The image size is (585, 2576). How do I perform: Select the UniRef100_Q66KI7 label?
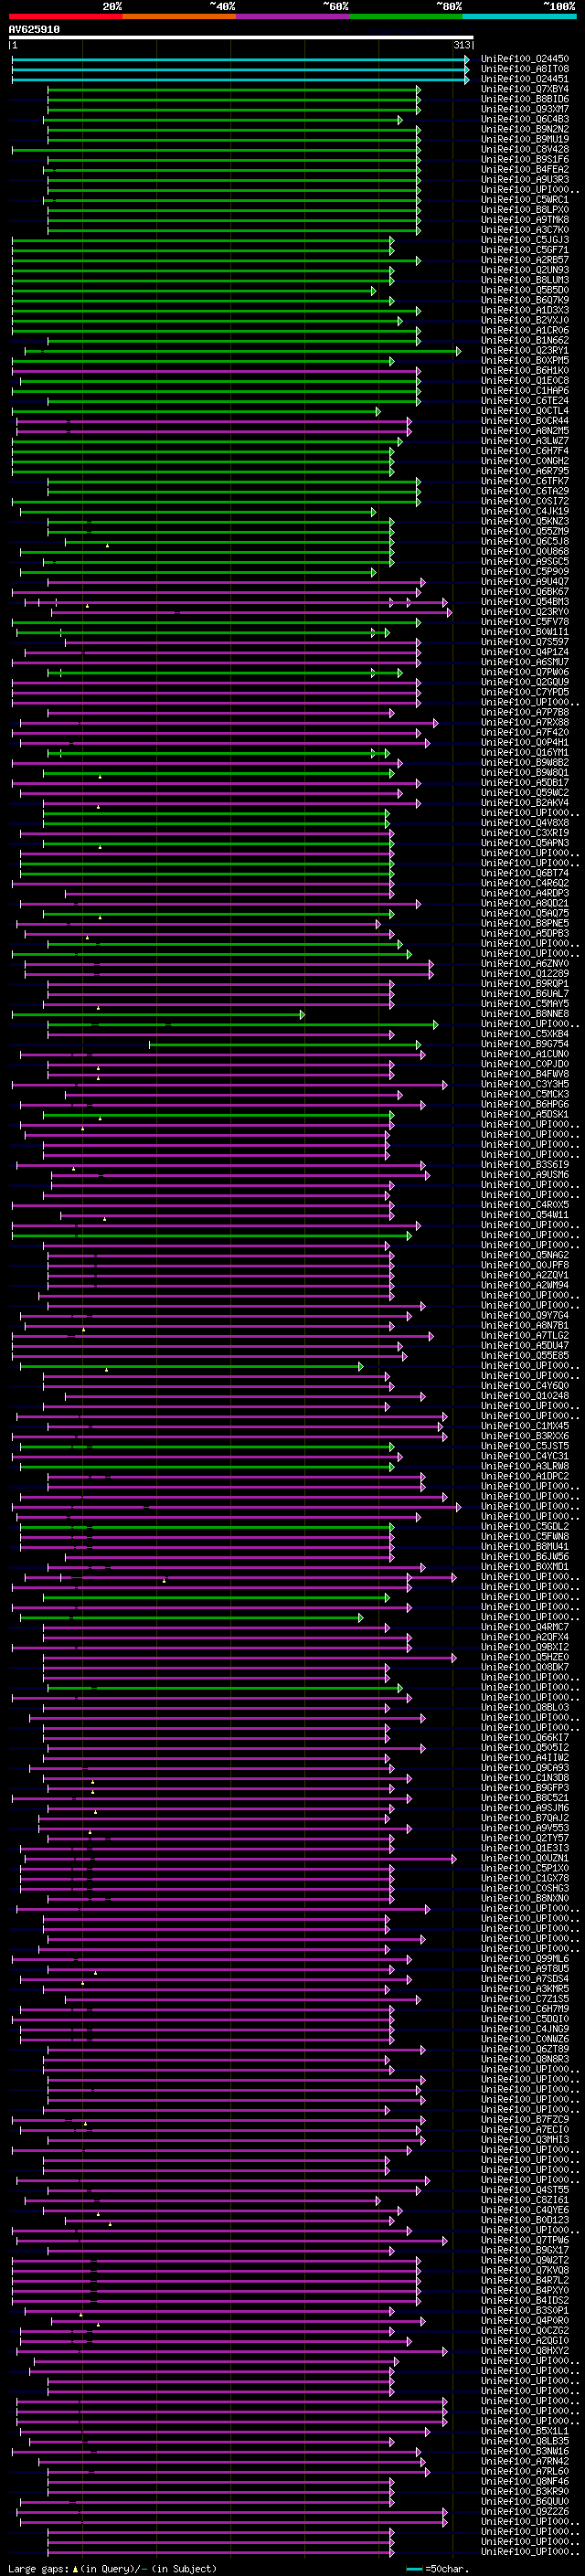[x=525, y=1738]
